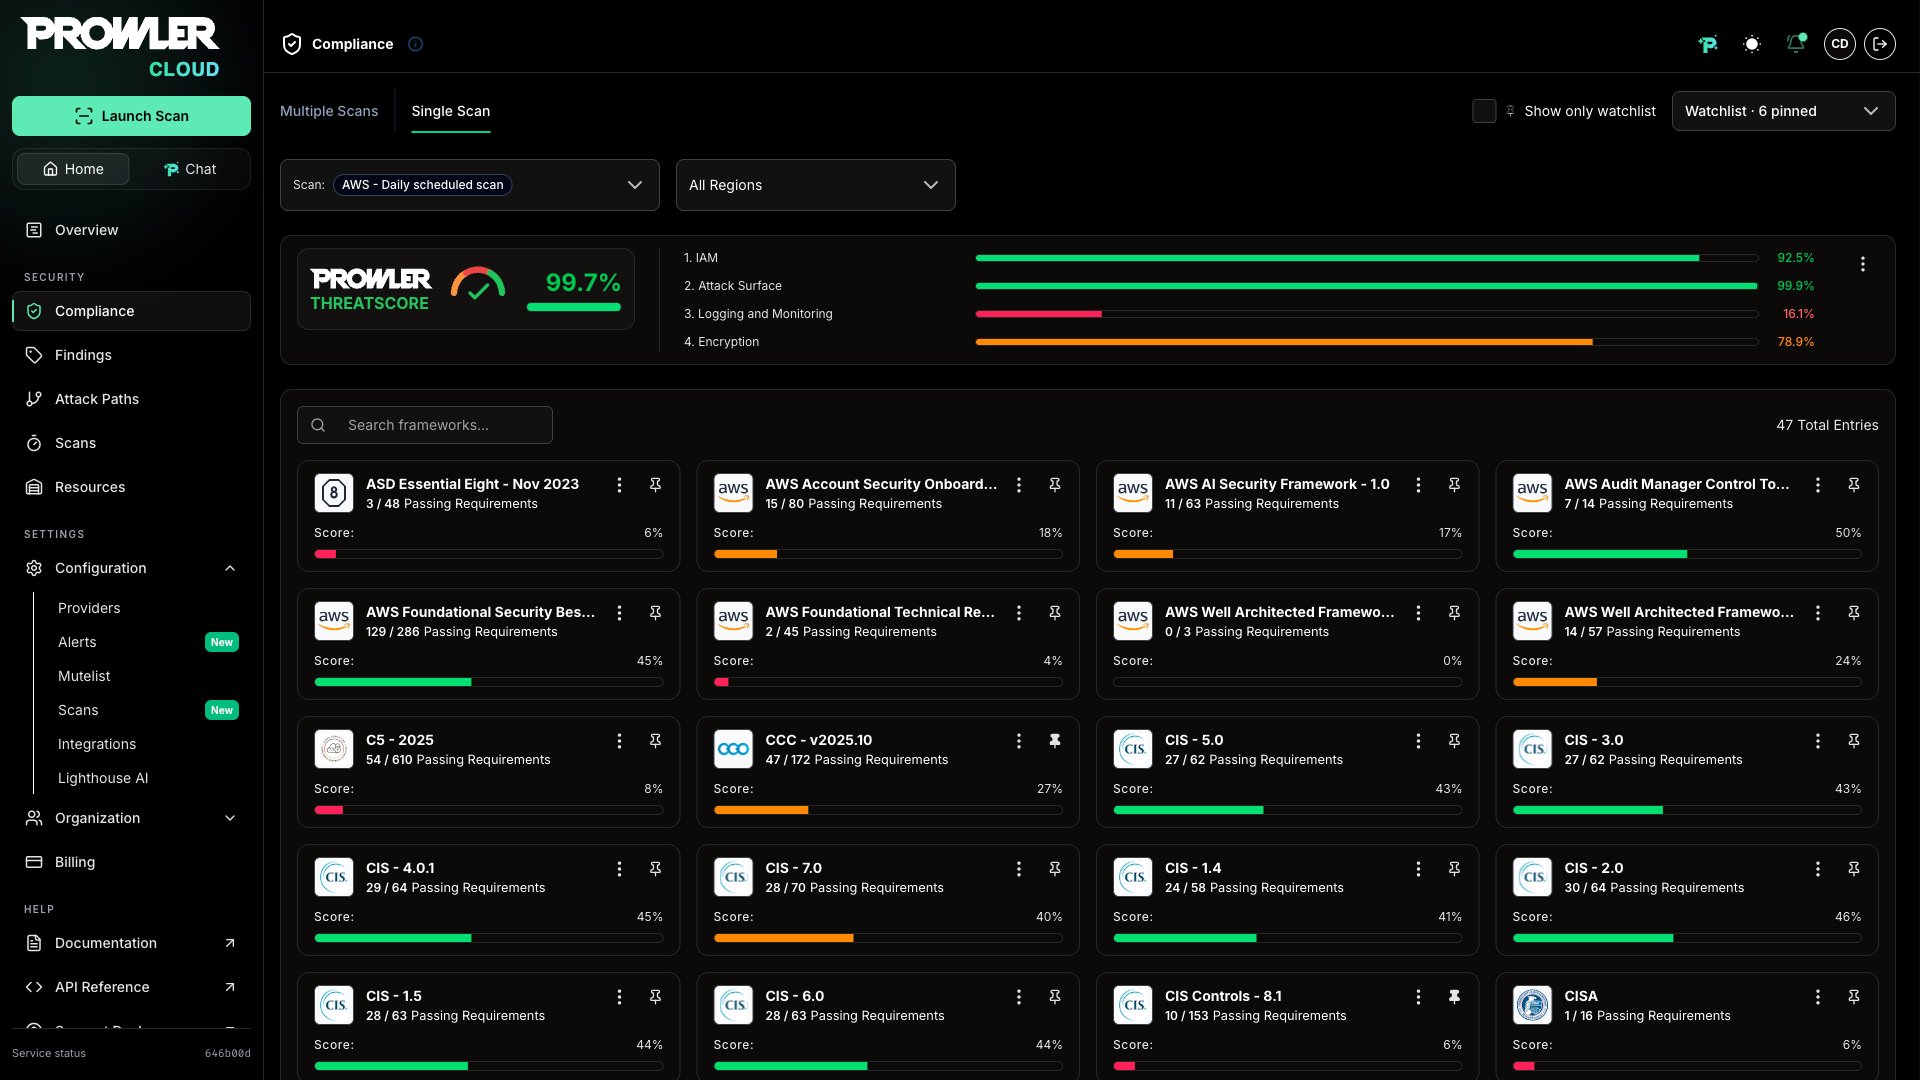Click the sign out icon

[1880, 44]
